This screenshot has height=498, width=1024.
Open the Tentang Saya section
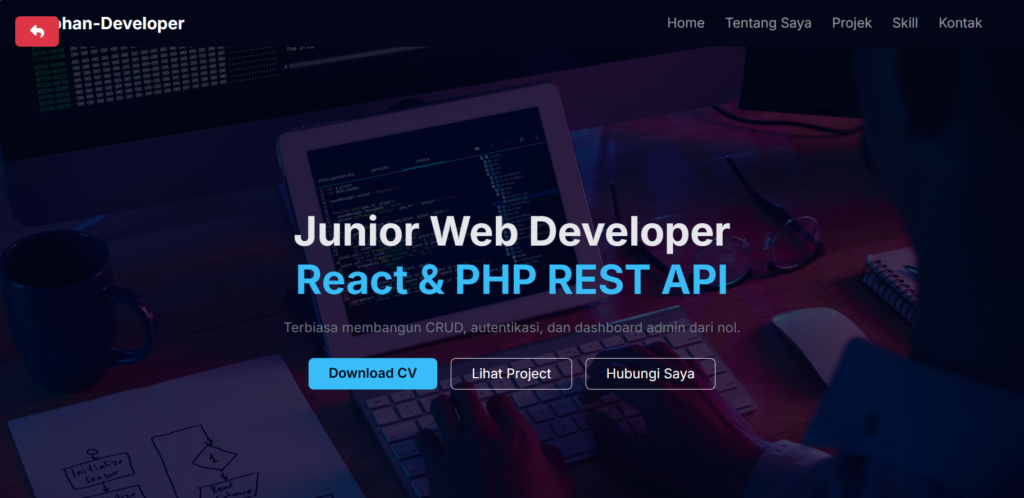point(768,23)
